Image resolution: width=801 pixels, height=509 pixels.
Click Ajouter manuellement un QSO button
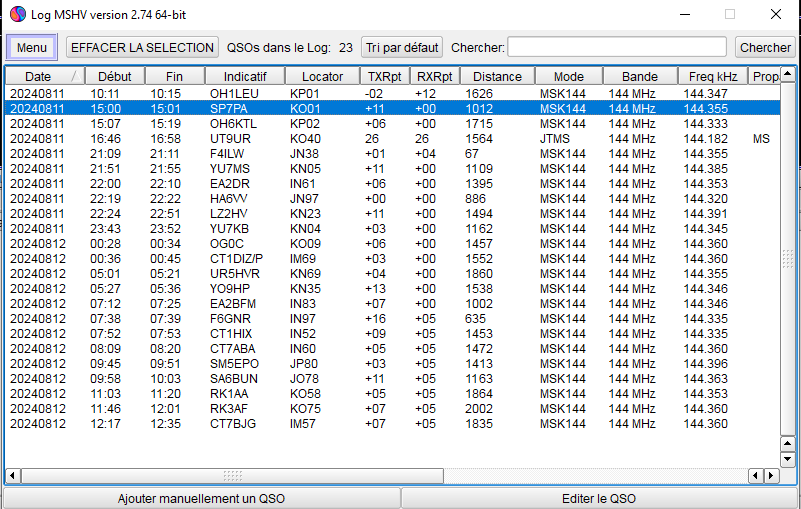point(201,498)
